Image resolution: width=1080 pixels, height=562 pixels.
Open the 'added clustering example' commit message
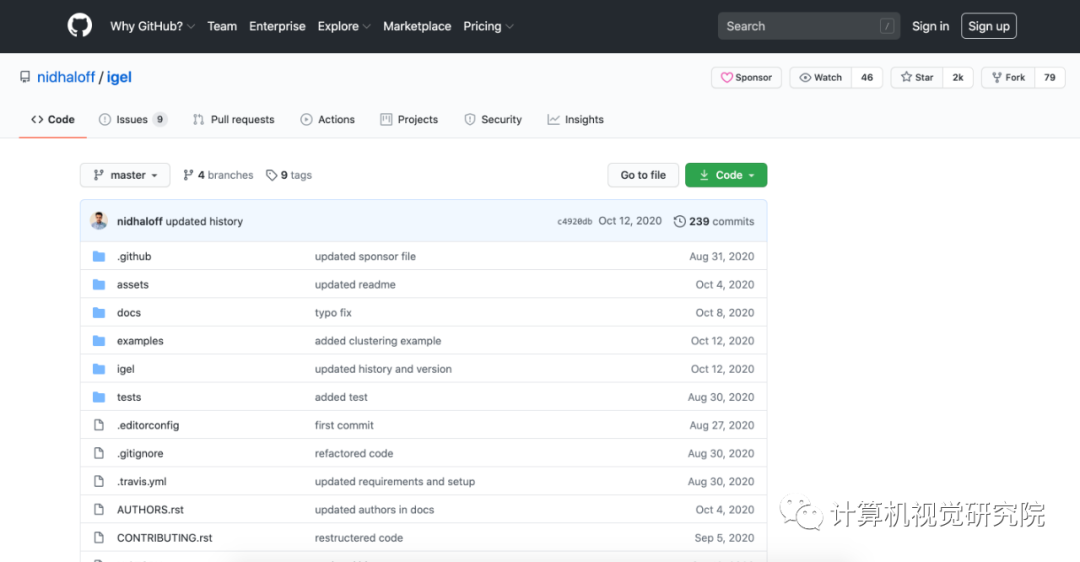(x=378, y=341)
